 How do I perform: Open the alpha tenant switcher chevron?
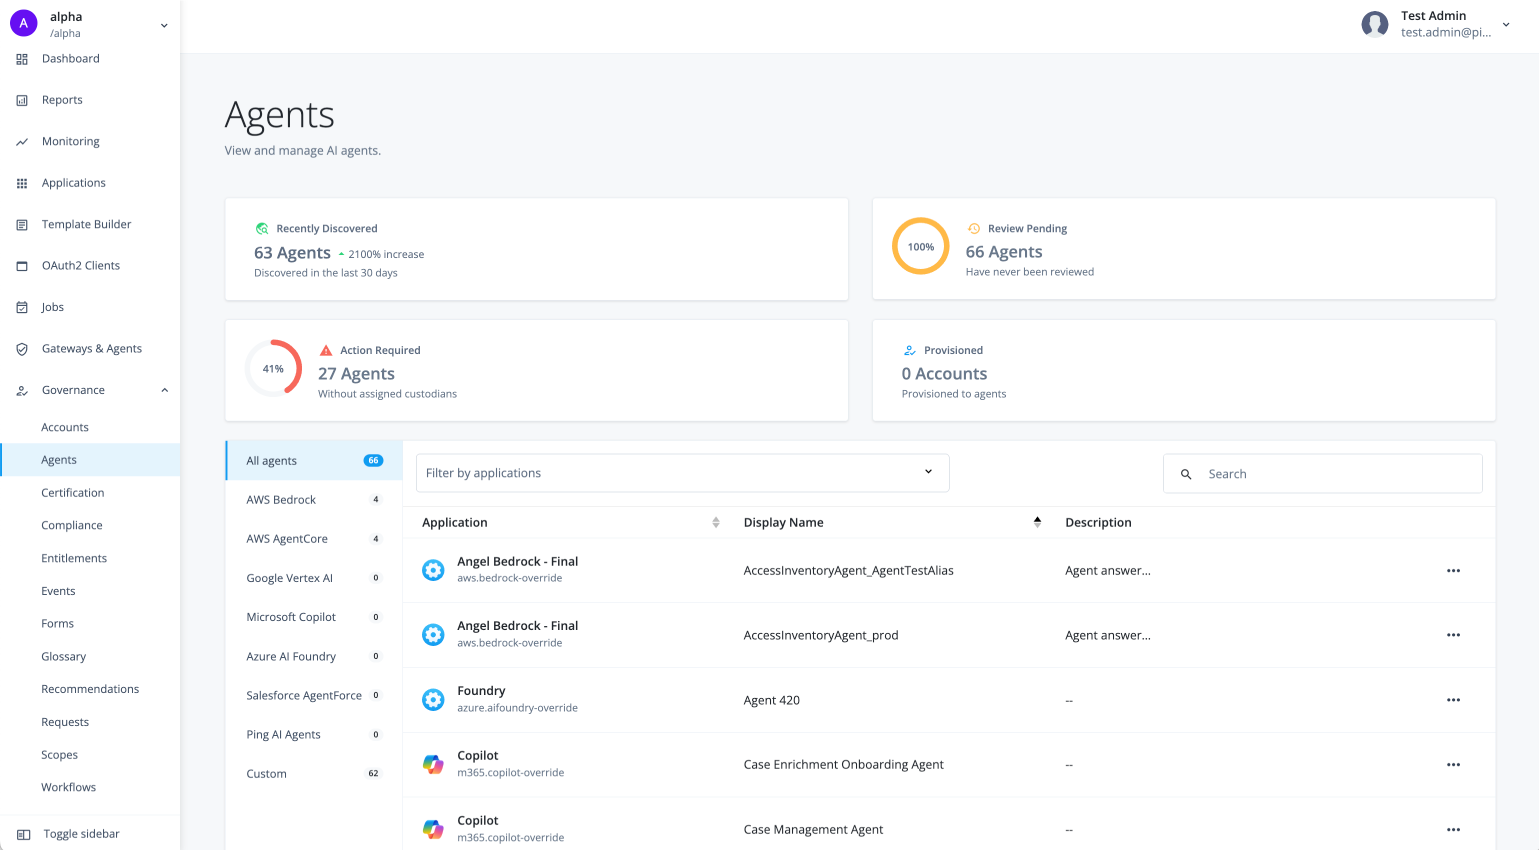[x=164, y=25]
